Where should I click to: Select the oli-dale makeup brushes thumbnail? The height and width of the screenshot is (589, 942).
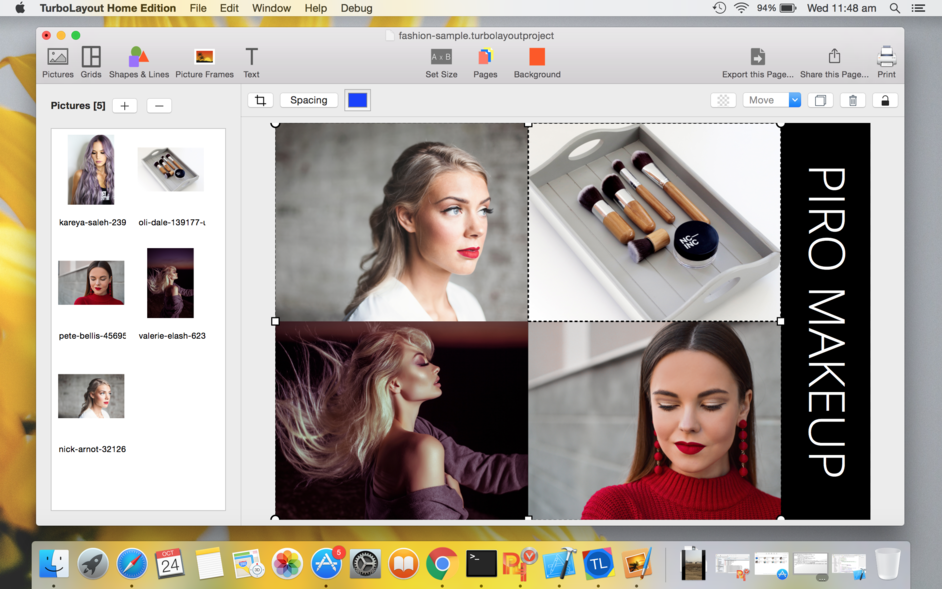tap(171, 169)
